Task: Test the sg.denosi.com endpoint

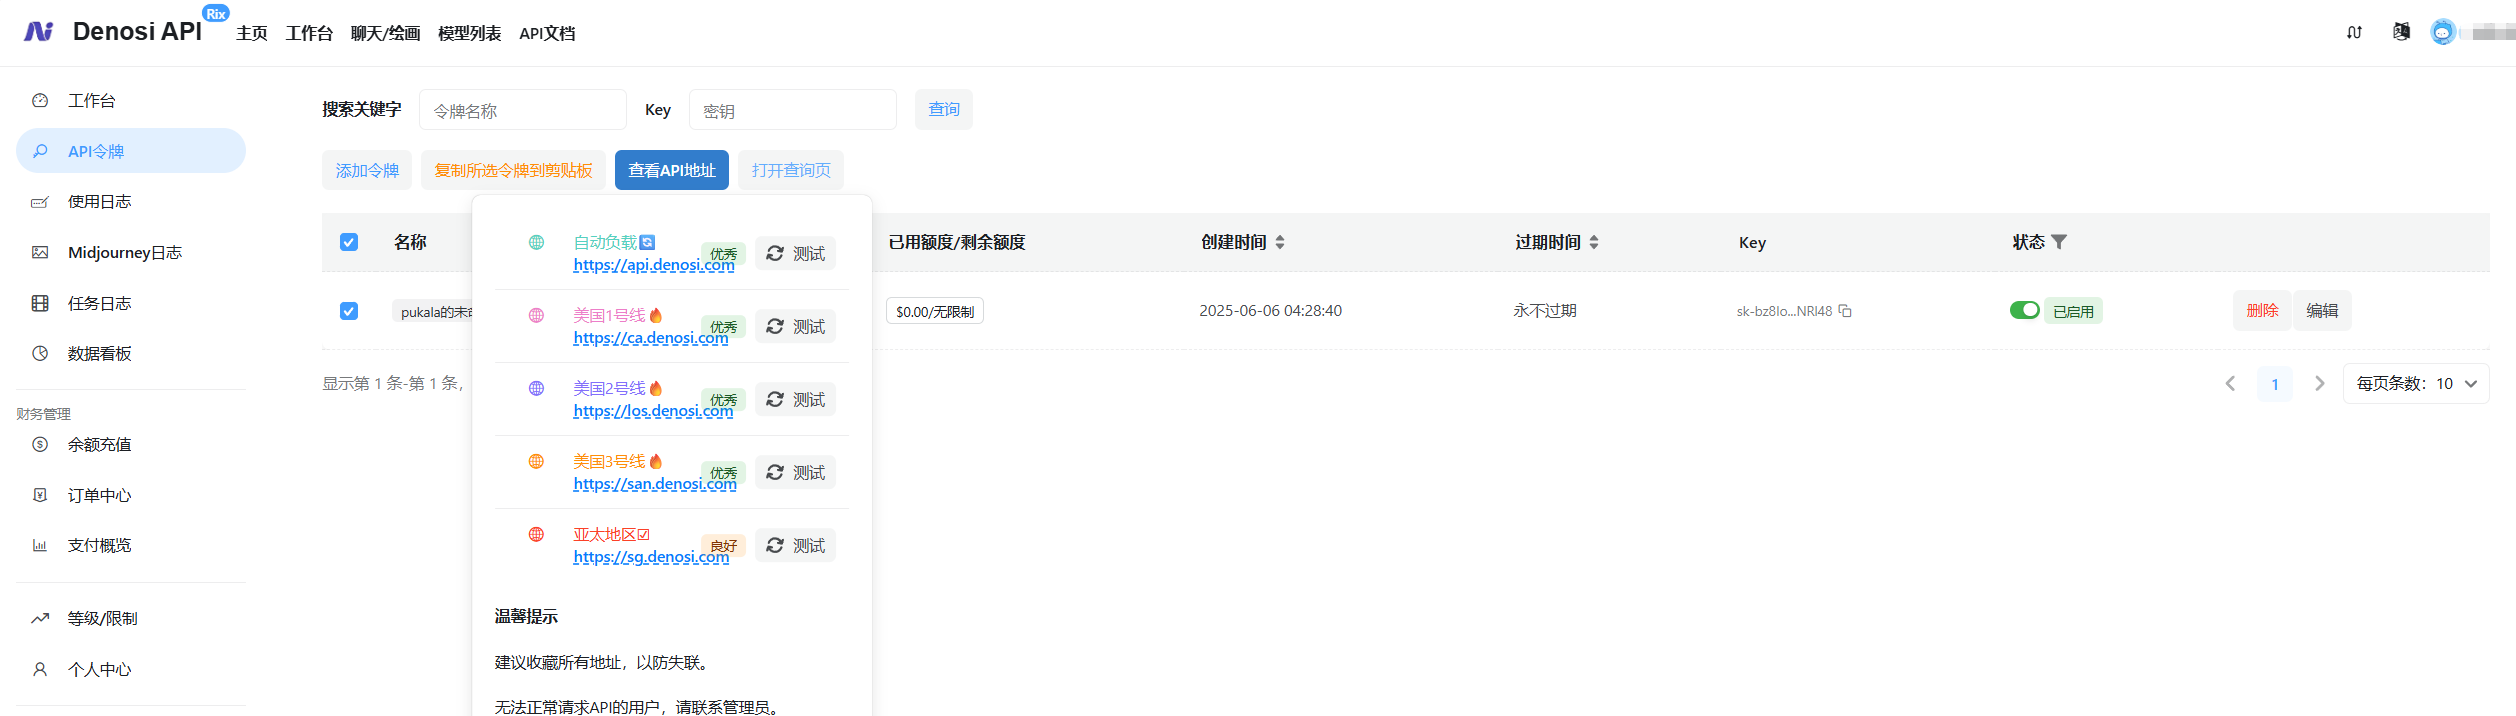Action: tap(796, 545)
